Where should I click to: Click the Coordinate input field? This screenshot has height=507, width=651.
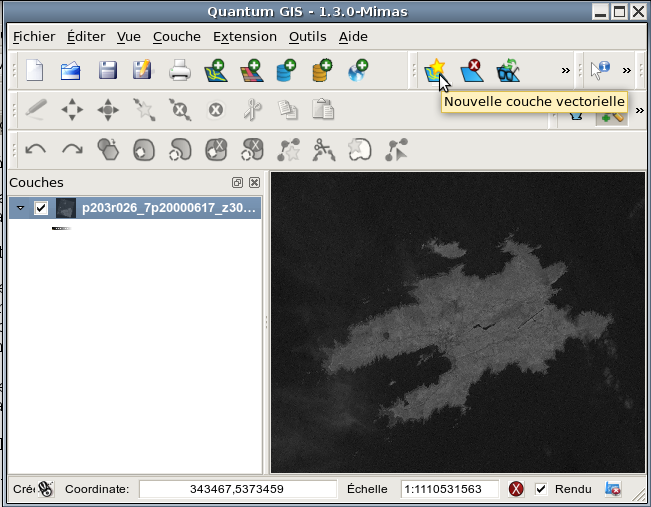[x=237, y=489]
